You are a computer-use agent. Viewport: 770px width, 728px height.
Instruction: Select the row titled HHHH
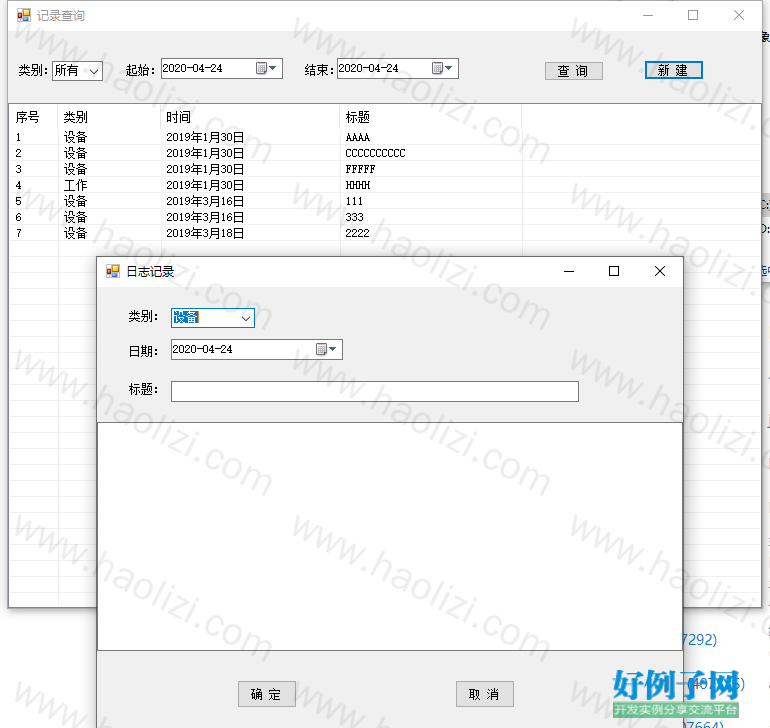click(x=385, y=185)
